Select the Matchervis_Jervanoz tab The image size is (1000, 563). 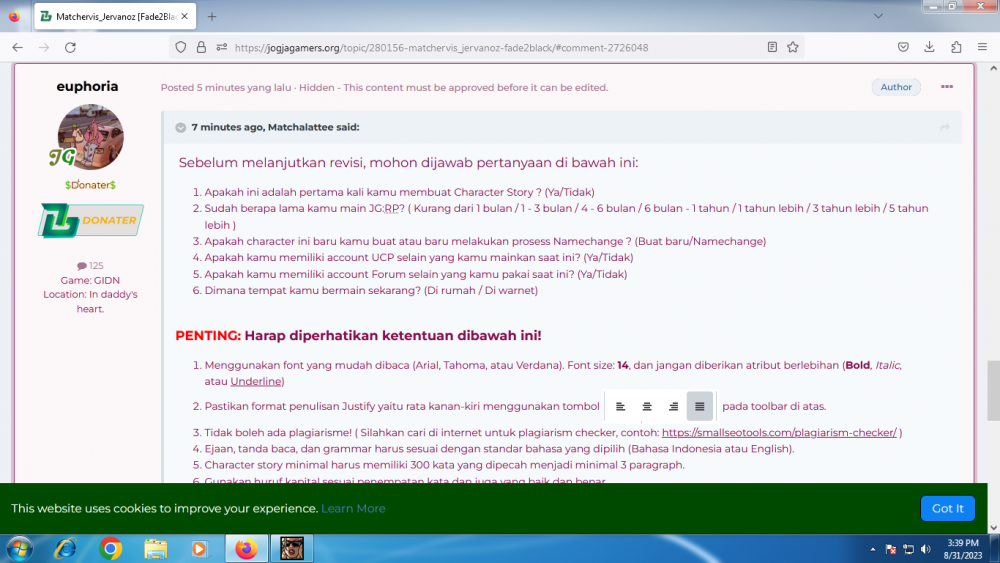click(115, 17)
